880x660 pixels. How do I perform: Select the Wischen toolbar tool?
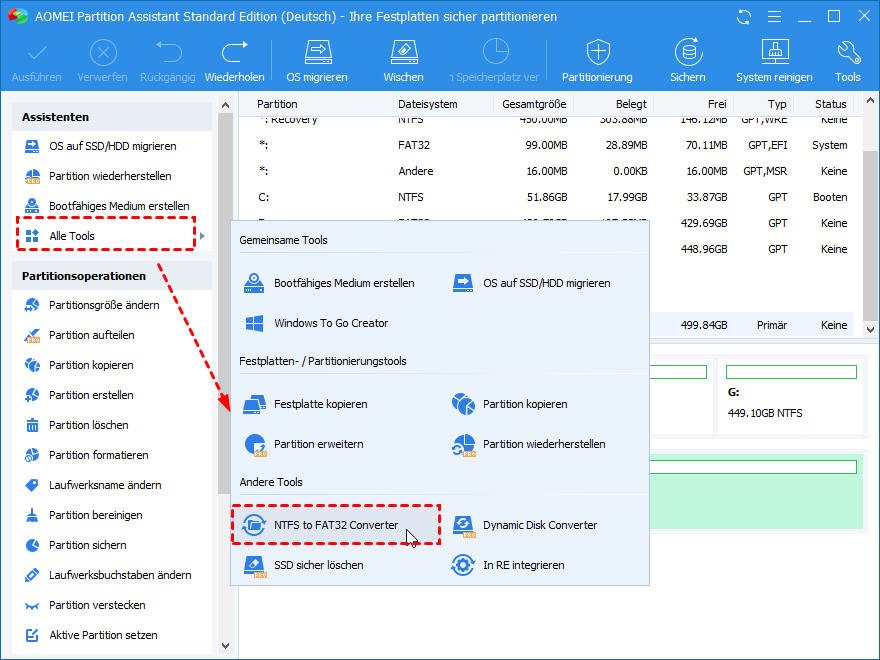pyautogui.click(x=404, y=61)
